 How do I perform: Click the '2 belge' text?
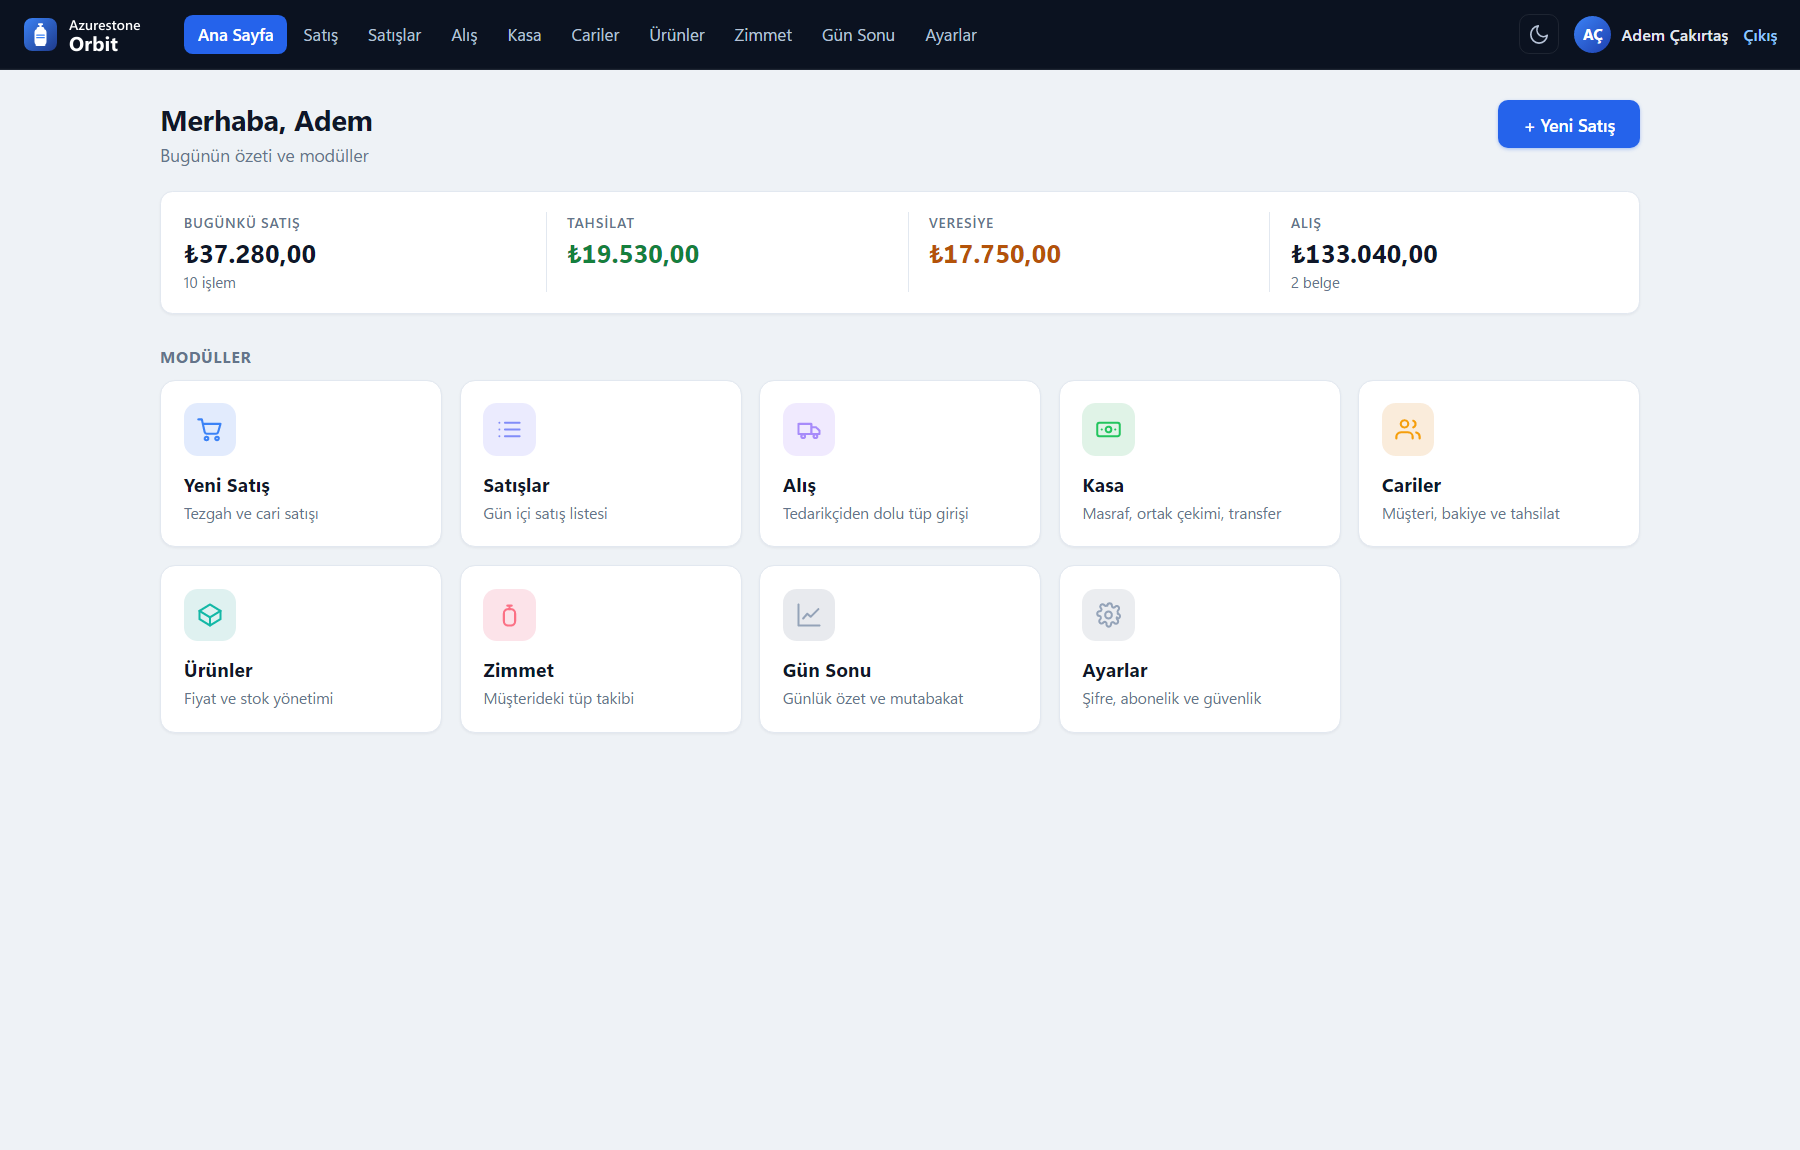1315,283
